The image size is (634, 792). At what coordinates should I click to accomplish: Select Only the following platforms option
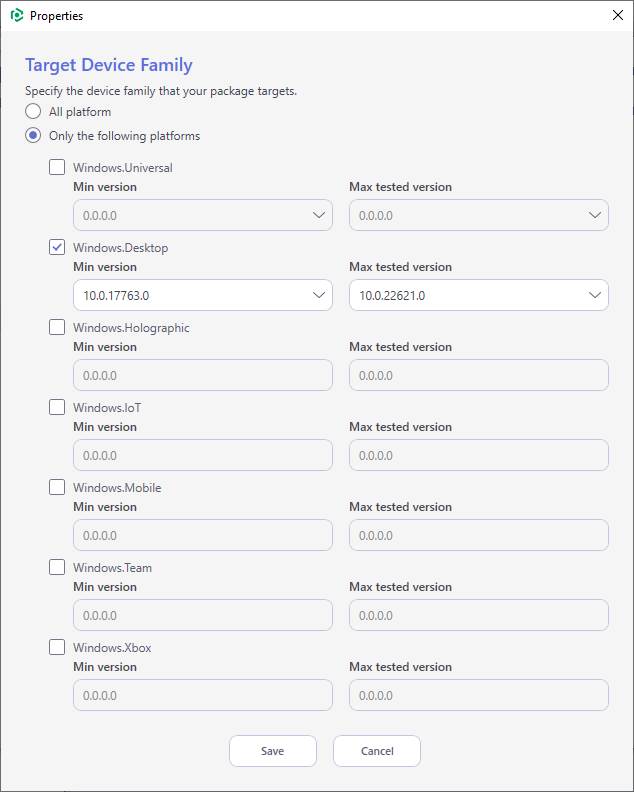pyautogui.click(x=33, y=136)
